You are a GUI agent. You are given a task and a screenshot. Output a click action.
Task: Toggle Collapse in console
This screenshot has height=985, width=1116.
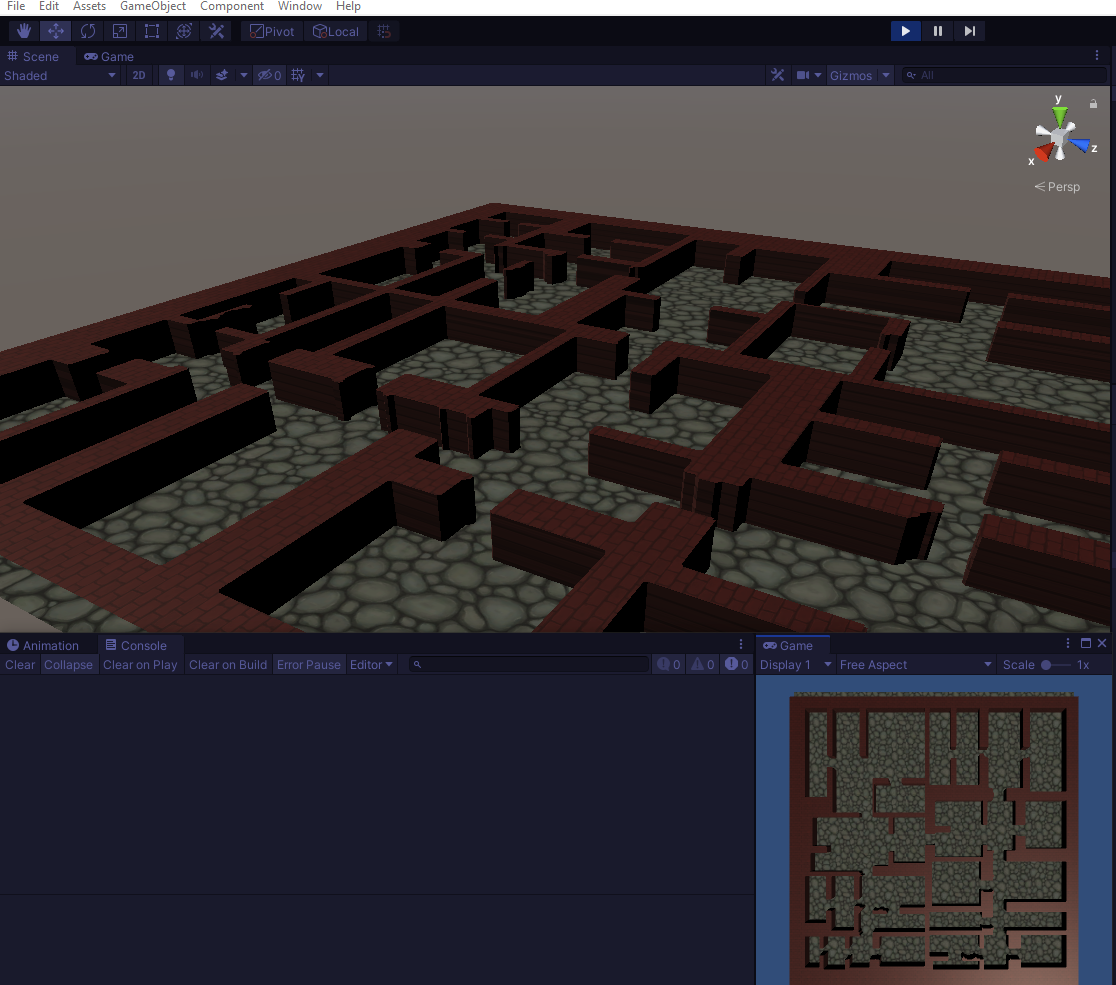[68, 665]
